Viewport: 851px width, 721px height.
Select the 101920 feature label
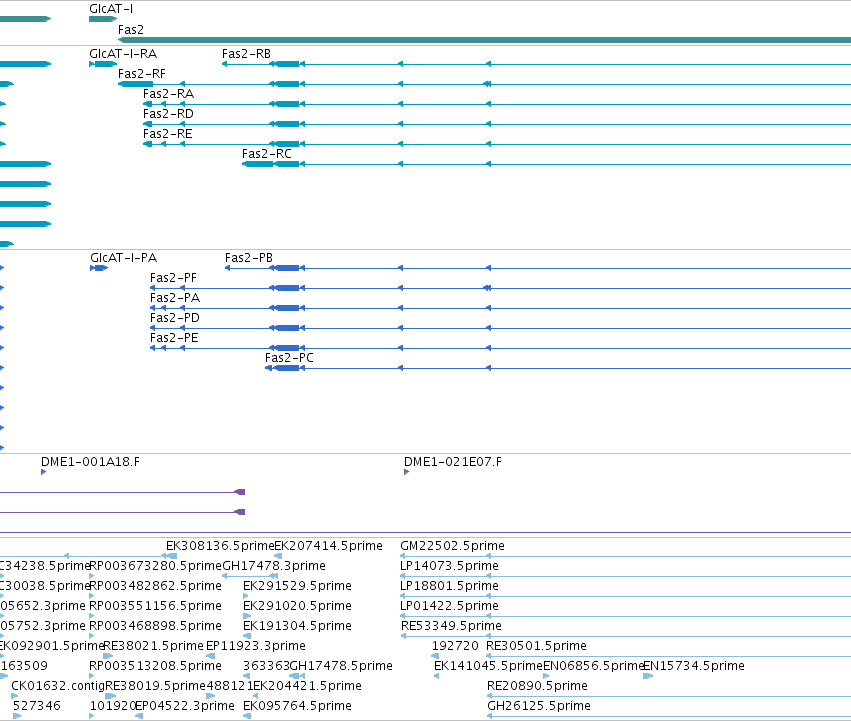(x=112, y=706)
